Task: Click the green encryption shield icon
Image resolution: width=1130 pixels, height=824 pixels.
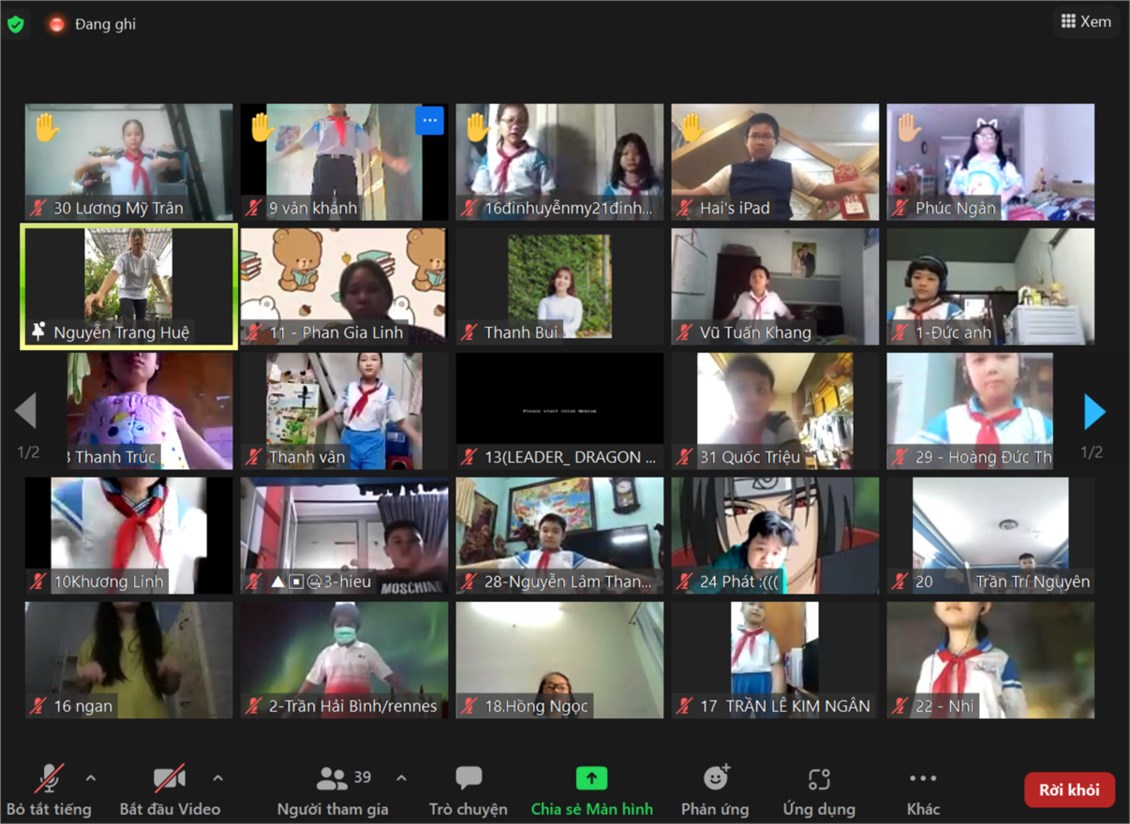Action: [15, 24]
